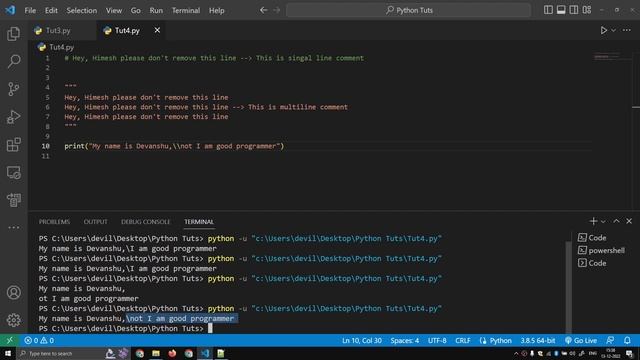Toggle primary side bar visibility
The height and width of the screenshot is (360, 640).
point(548,10)
